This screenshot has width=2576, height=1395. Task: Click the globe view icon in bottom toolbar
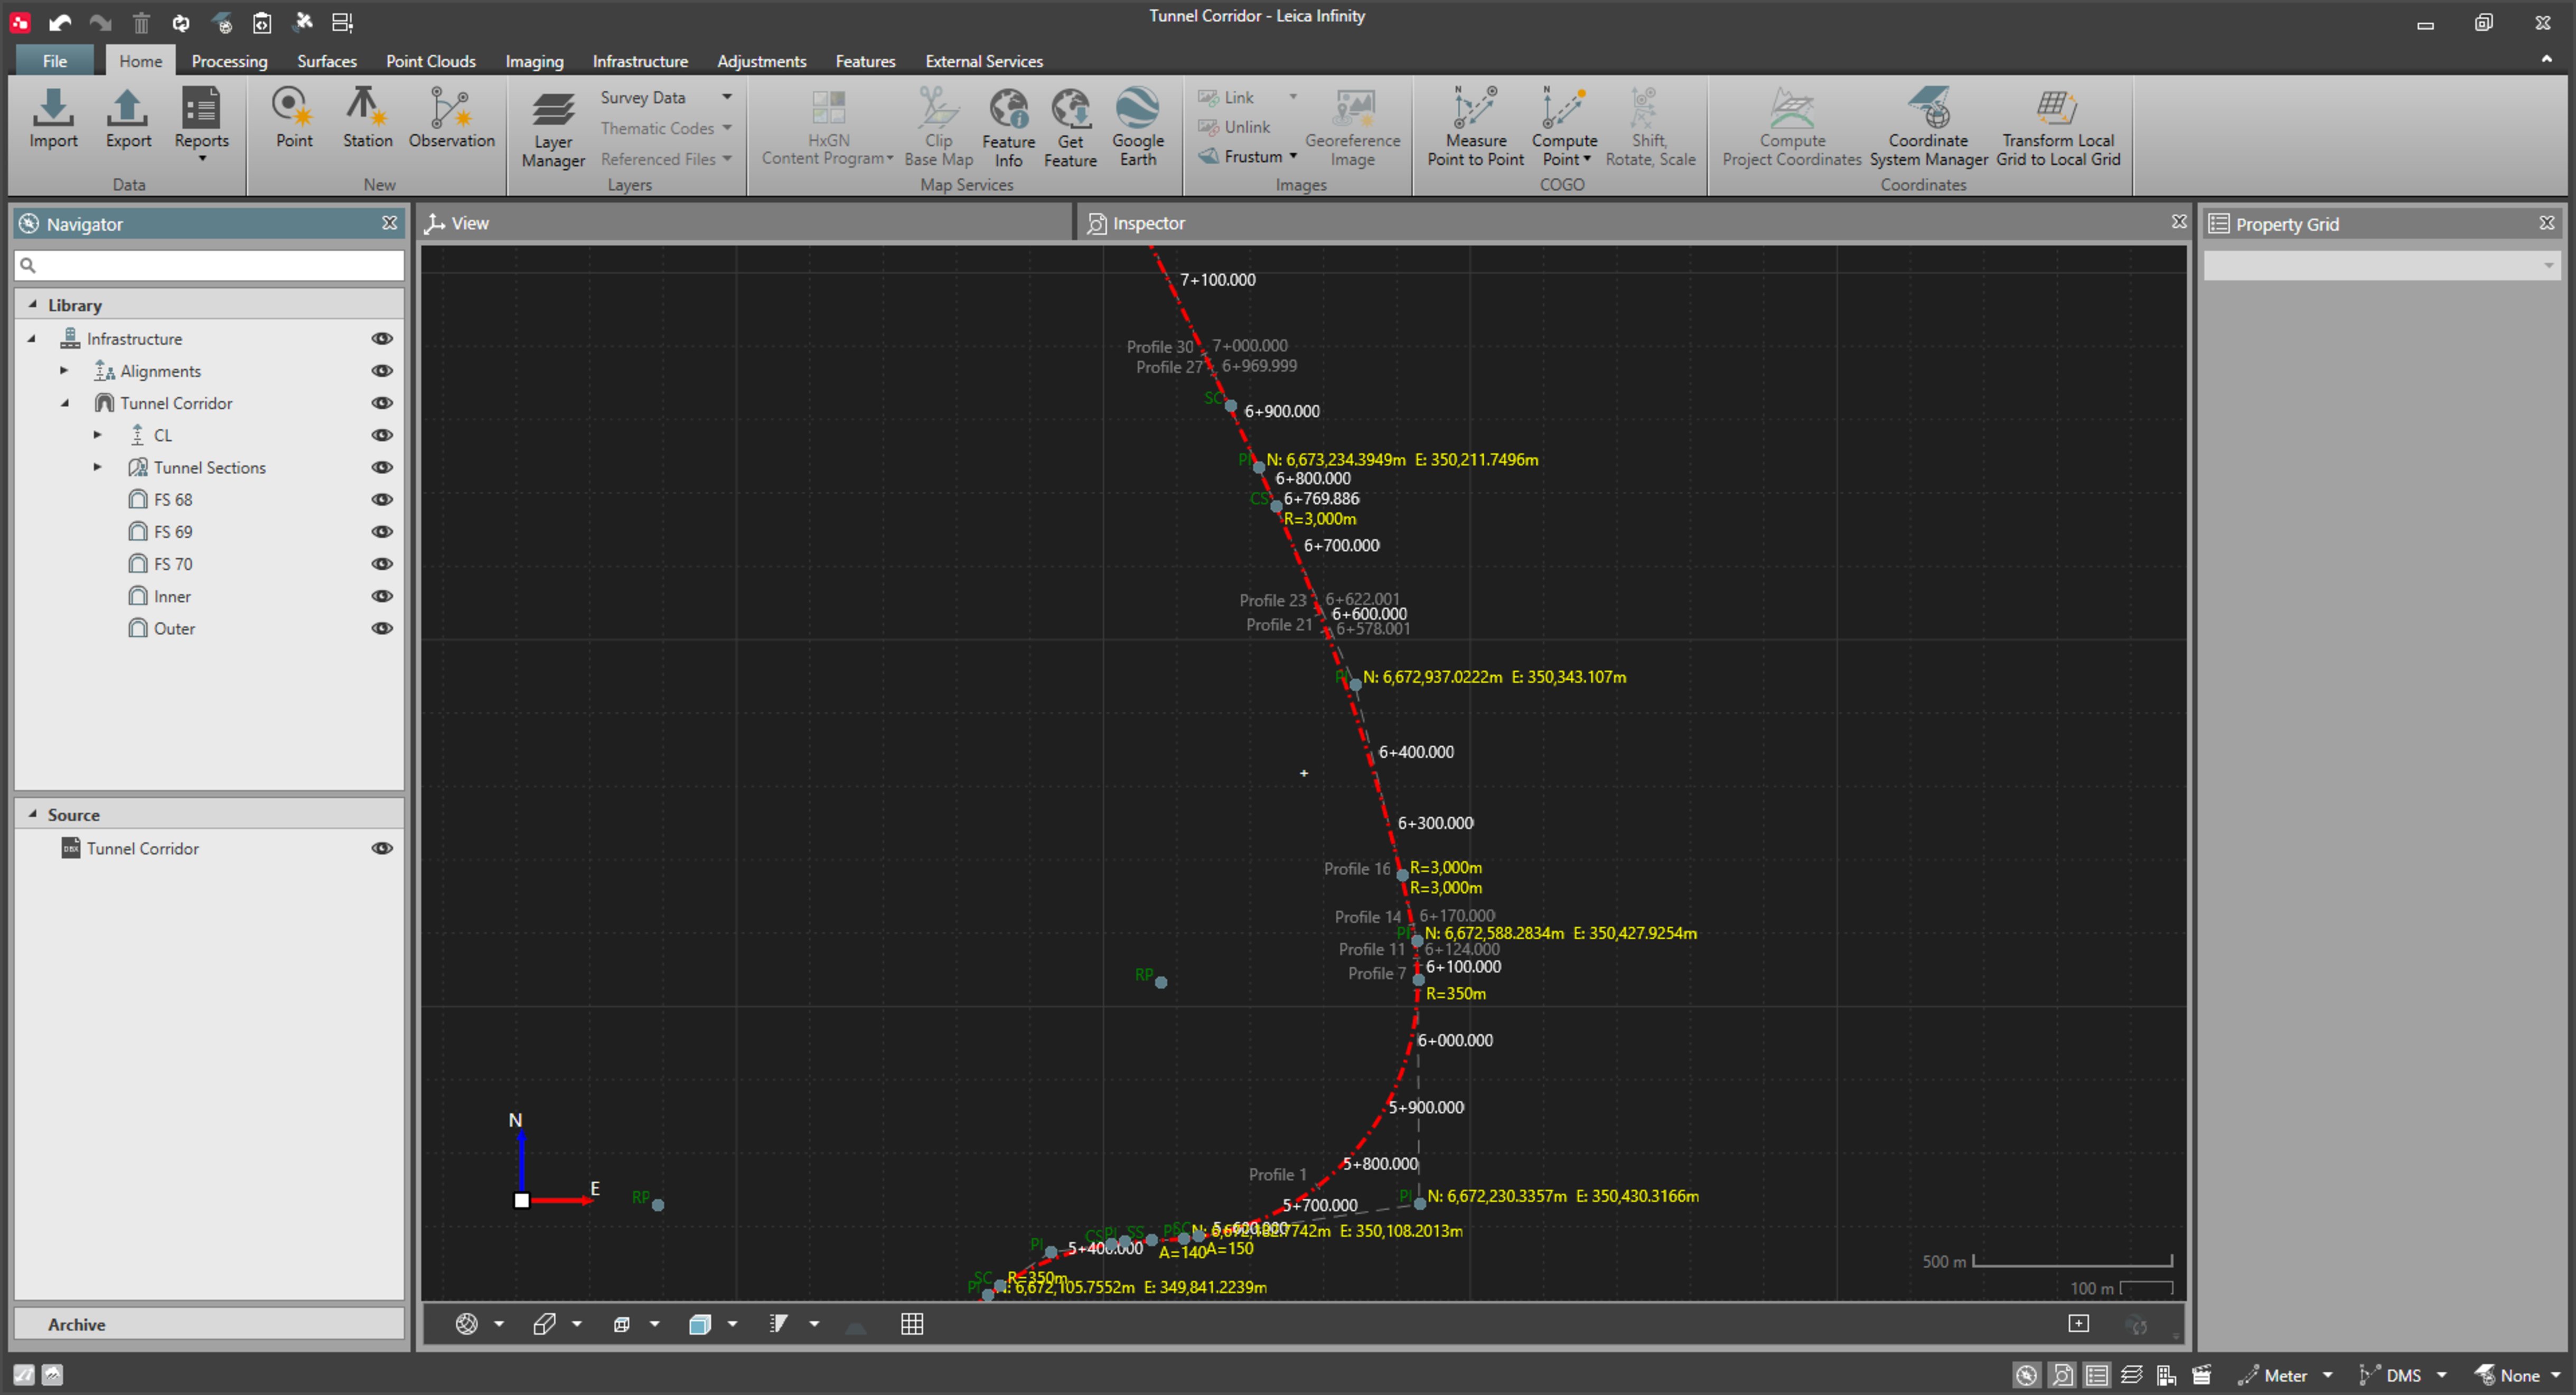tap(466, 1324)
